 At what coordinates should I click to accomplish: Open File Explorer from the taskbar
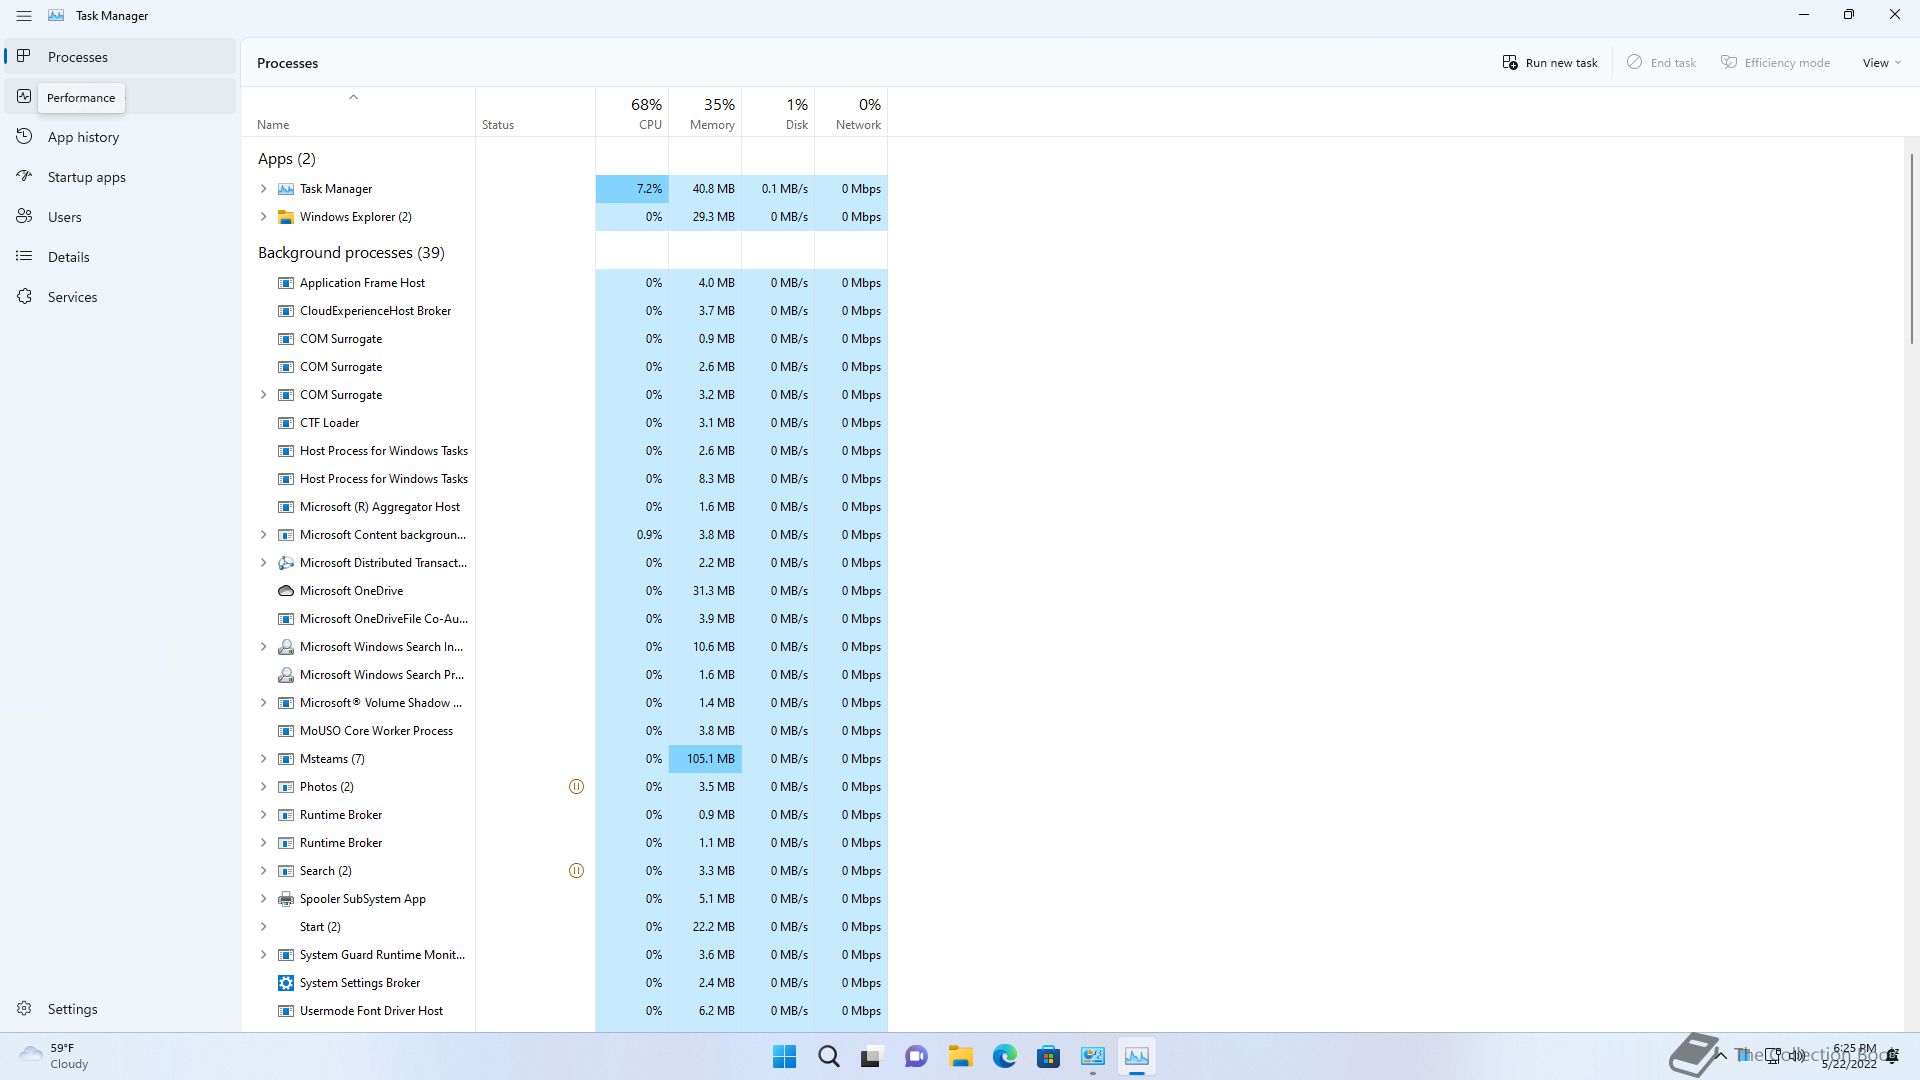[960, 1056]
